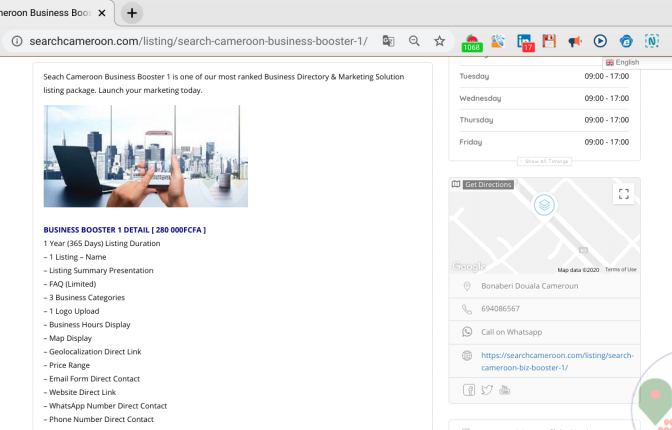
Task: Click 'Phone Number Direct Contact' line
Action: [x=99, y=419]
